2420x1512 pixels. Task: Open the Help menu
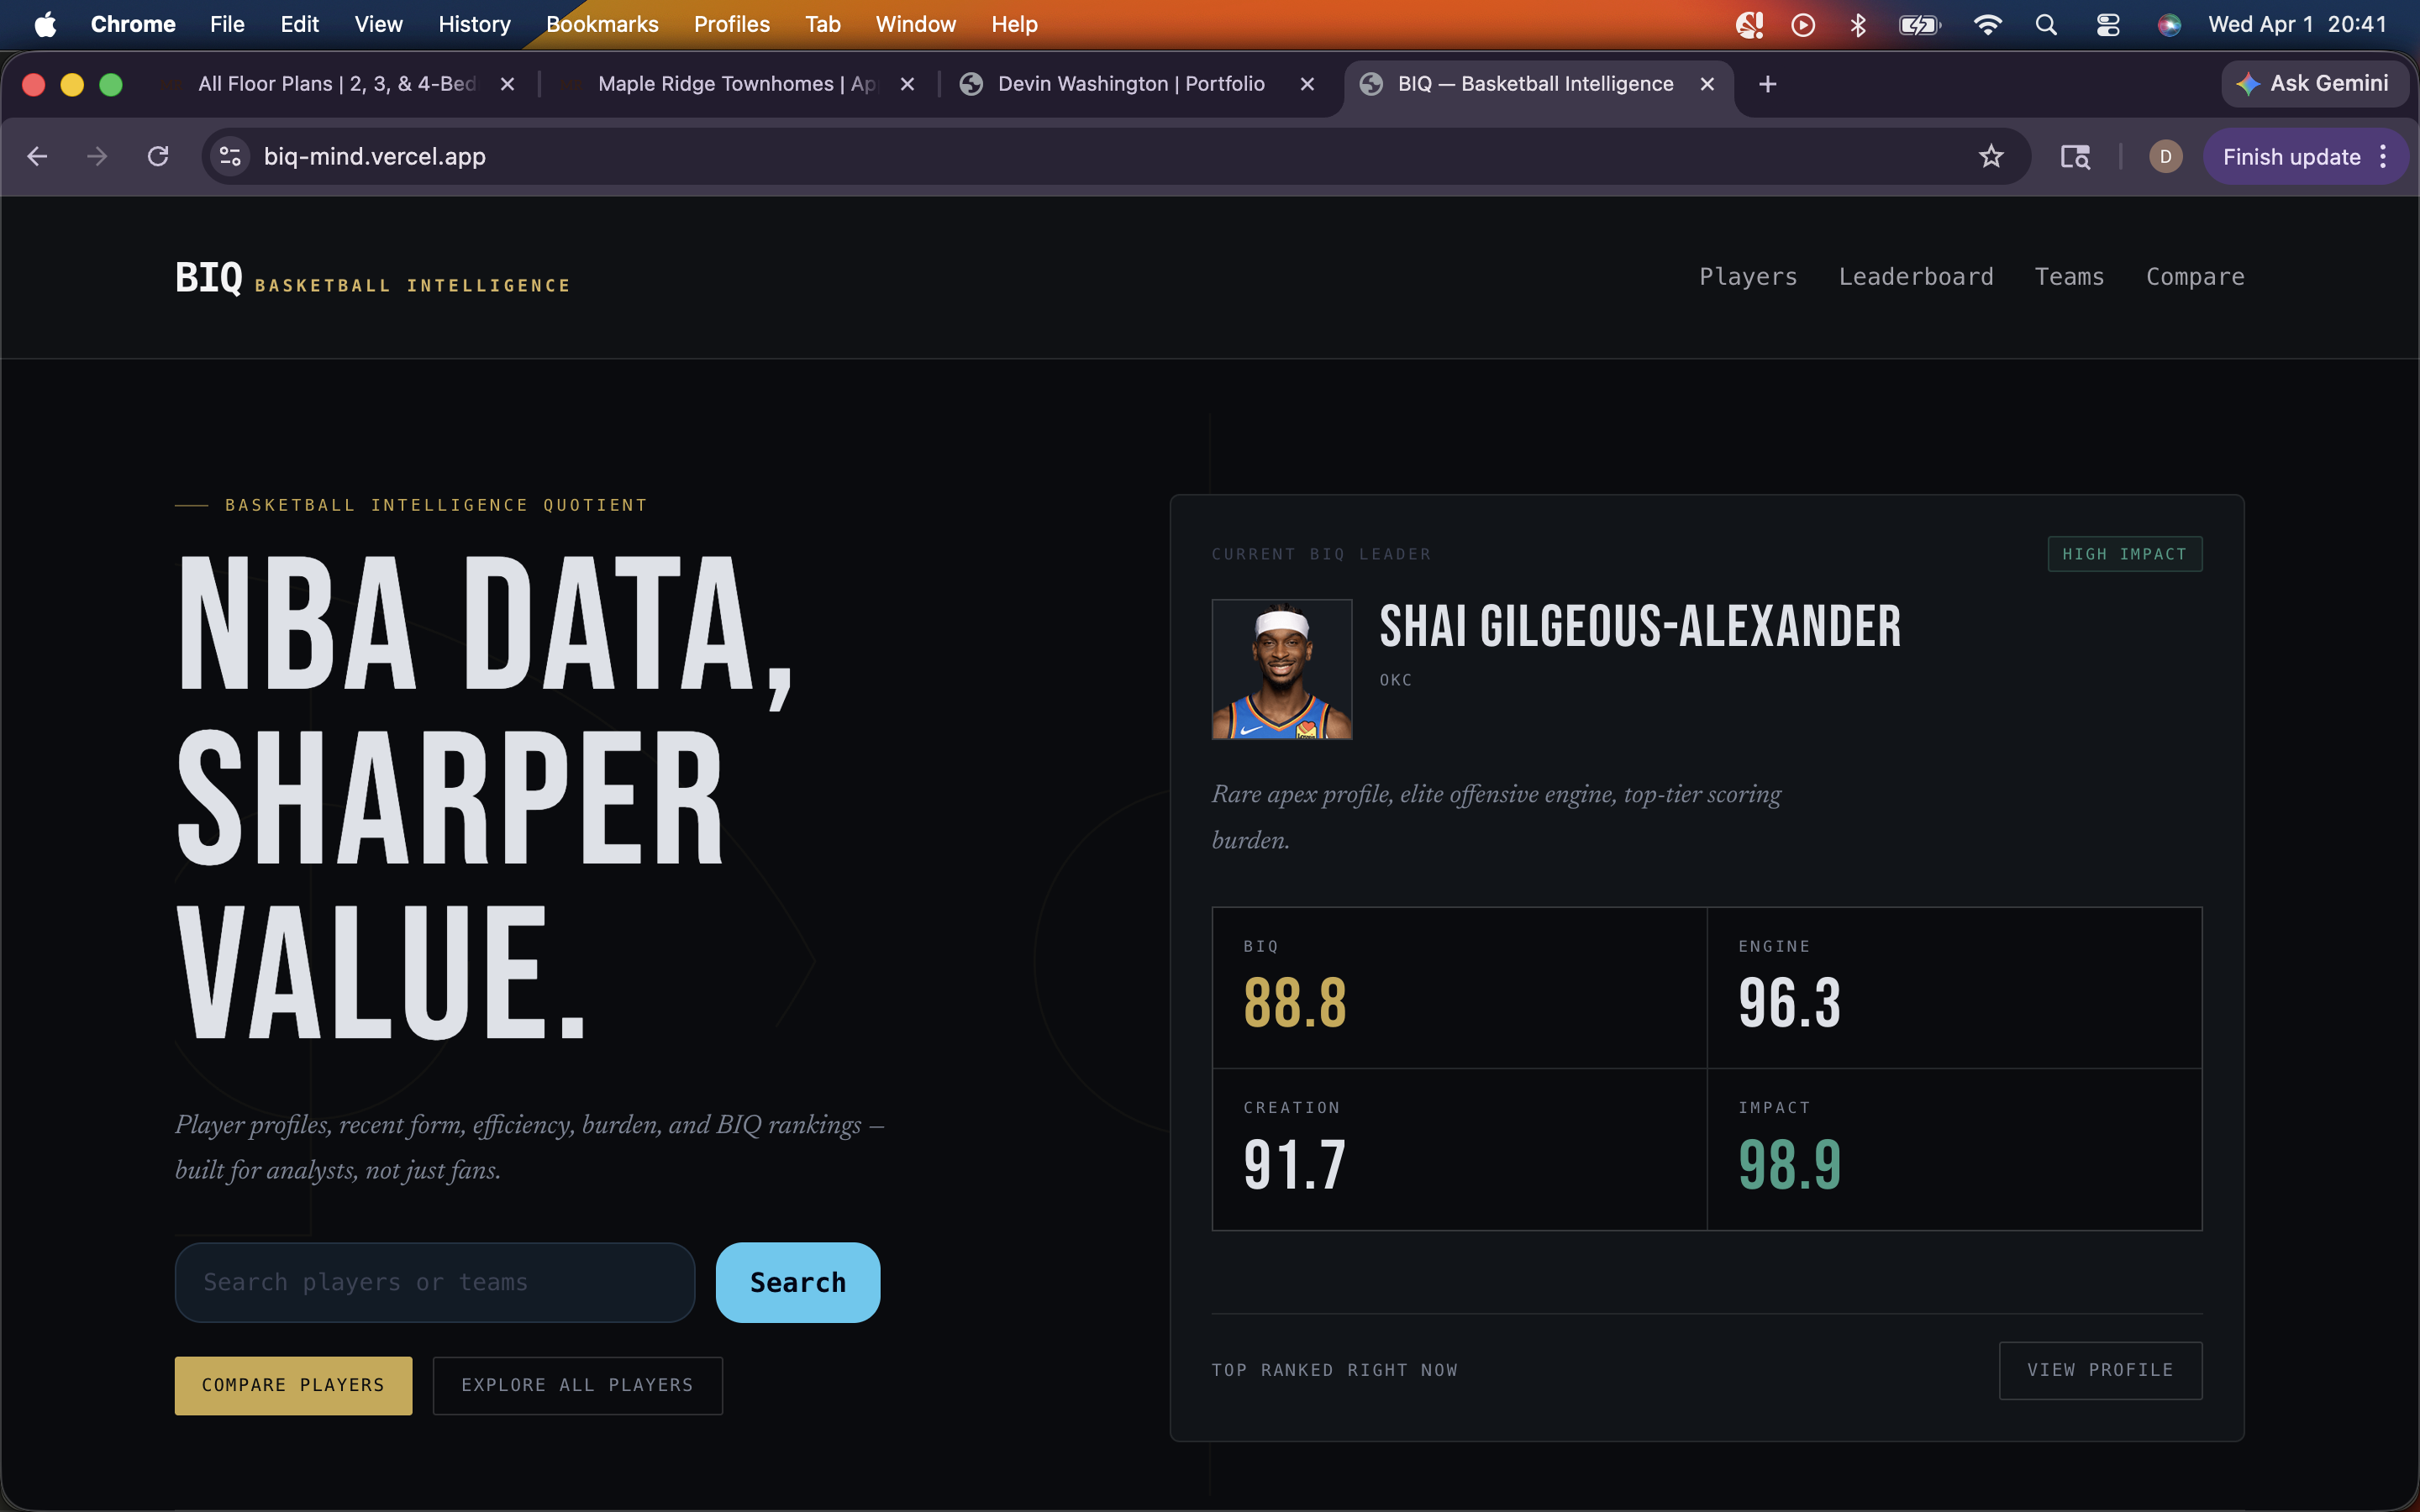tap(1014, 24)
